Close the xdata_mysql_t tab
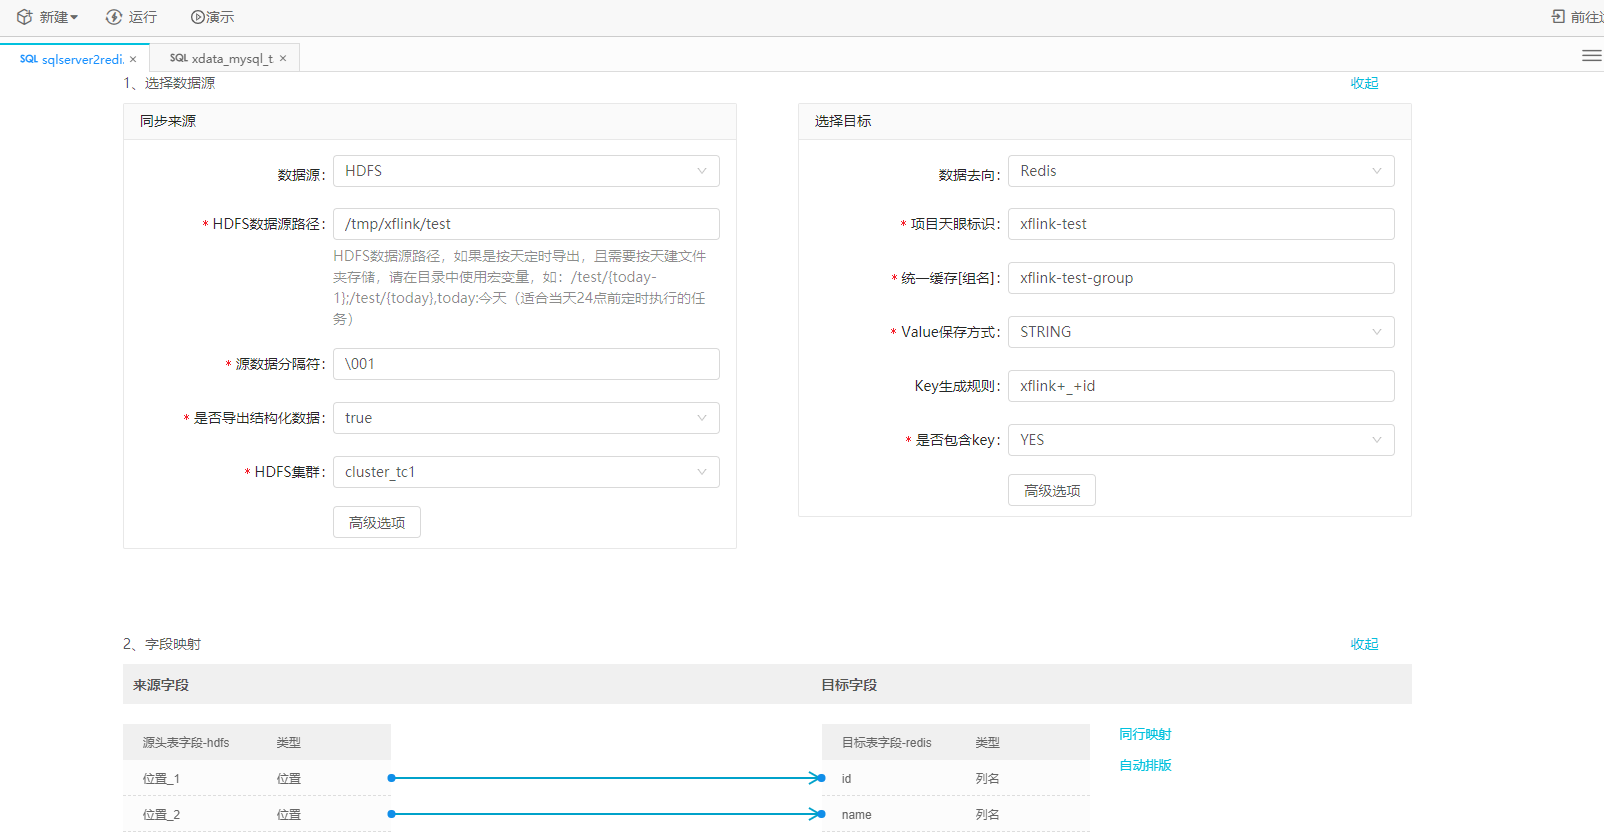The width and height of the screenshot is (1604, 837). [283, 58]
